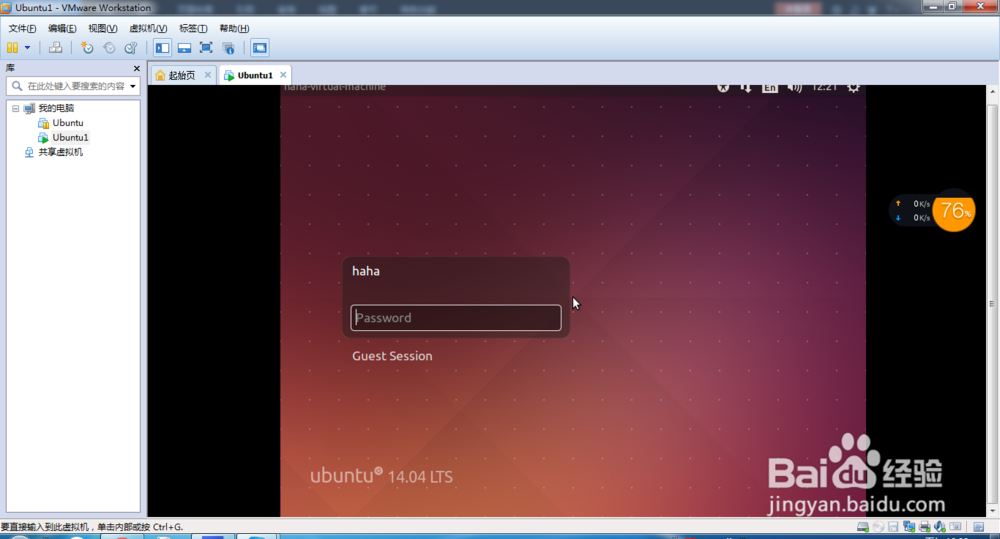Enter full screen mode icon
The width and height of the screenshot is (1000, 539).
click(206, 48)
